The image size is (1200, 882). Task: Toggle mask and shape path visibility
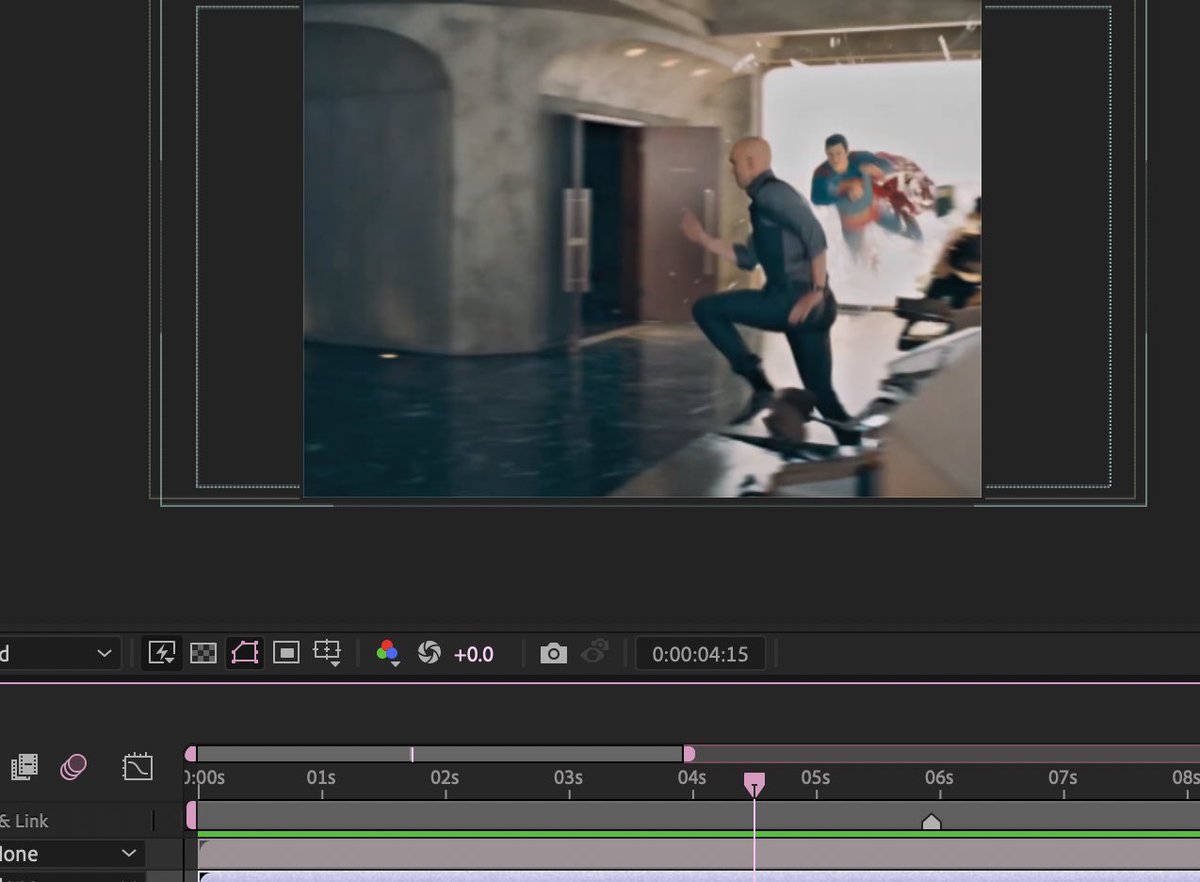[245, 653]
